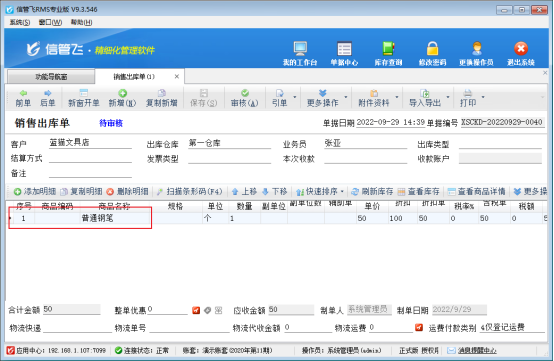Click 修改密码 lock icon

click(x=432, y=49)
